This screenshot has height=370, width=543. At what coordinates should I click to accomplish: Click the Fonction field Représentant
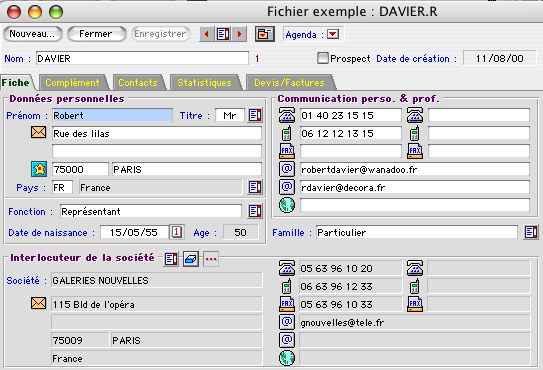point(151,211)
